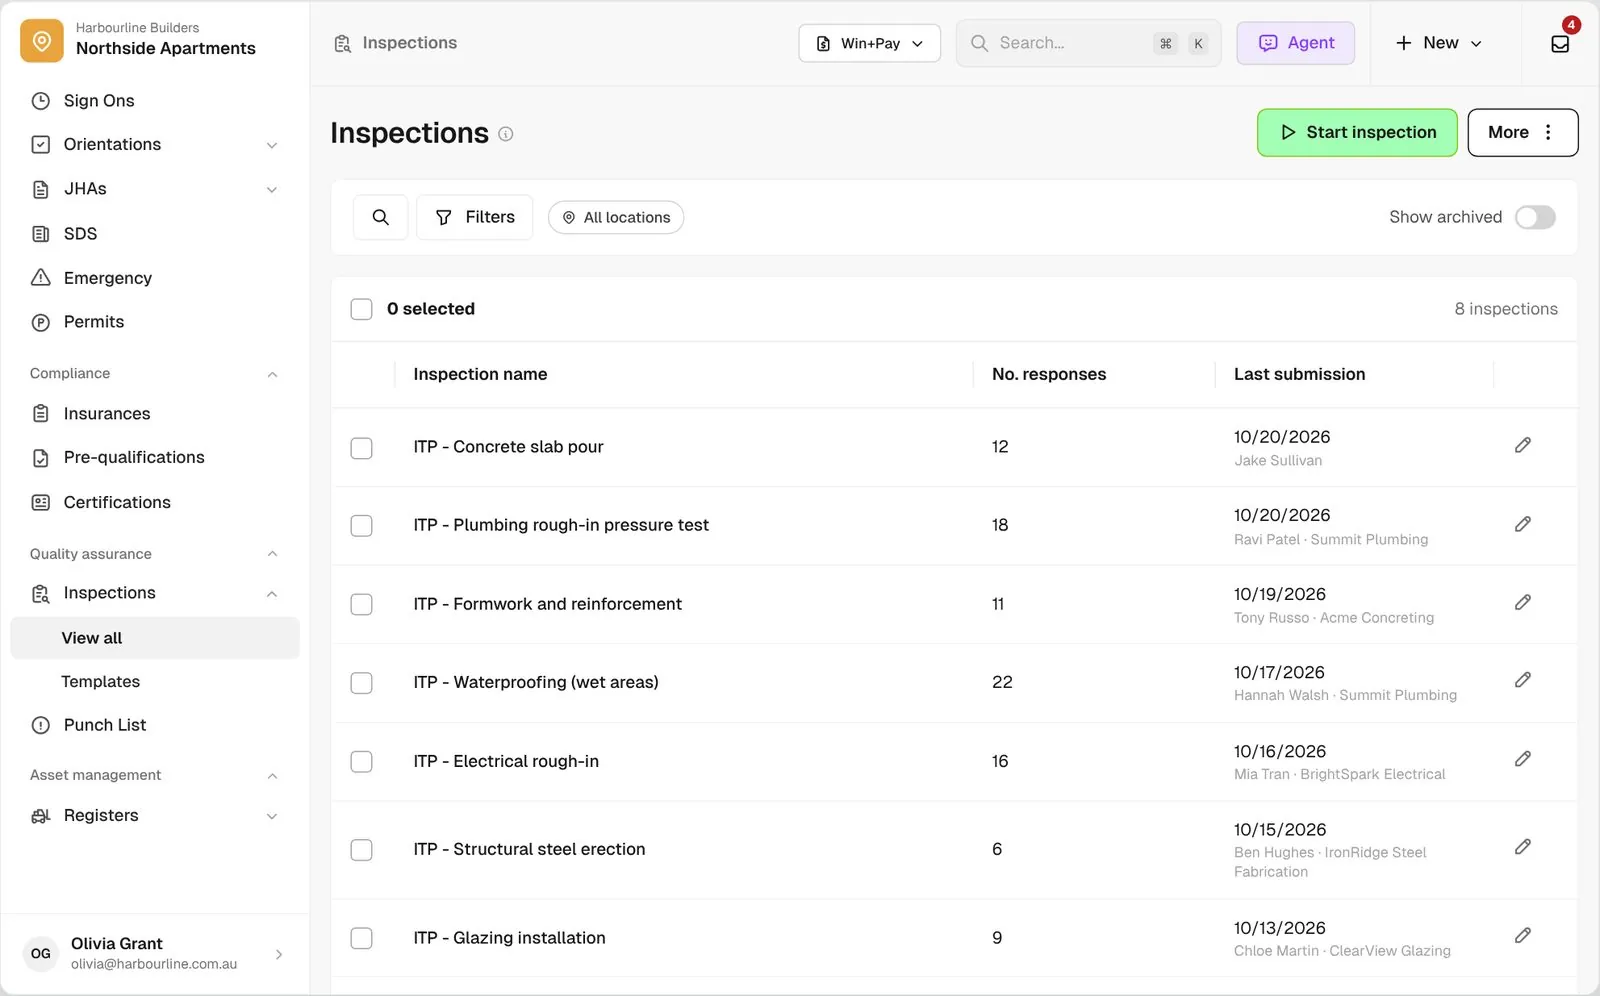Click the Start inspection button

click(1357, 133)
